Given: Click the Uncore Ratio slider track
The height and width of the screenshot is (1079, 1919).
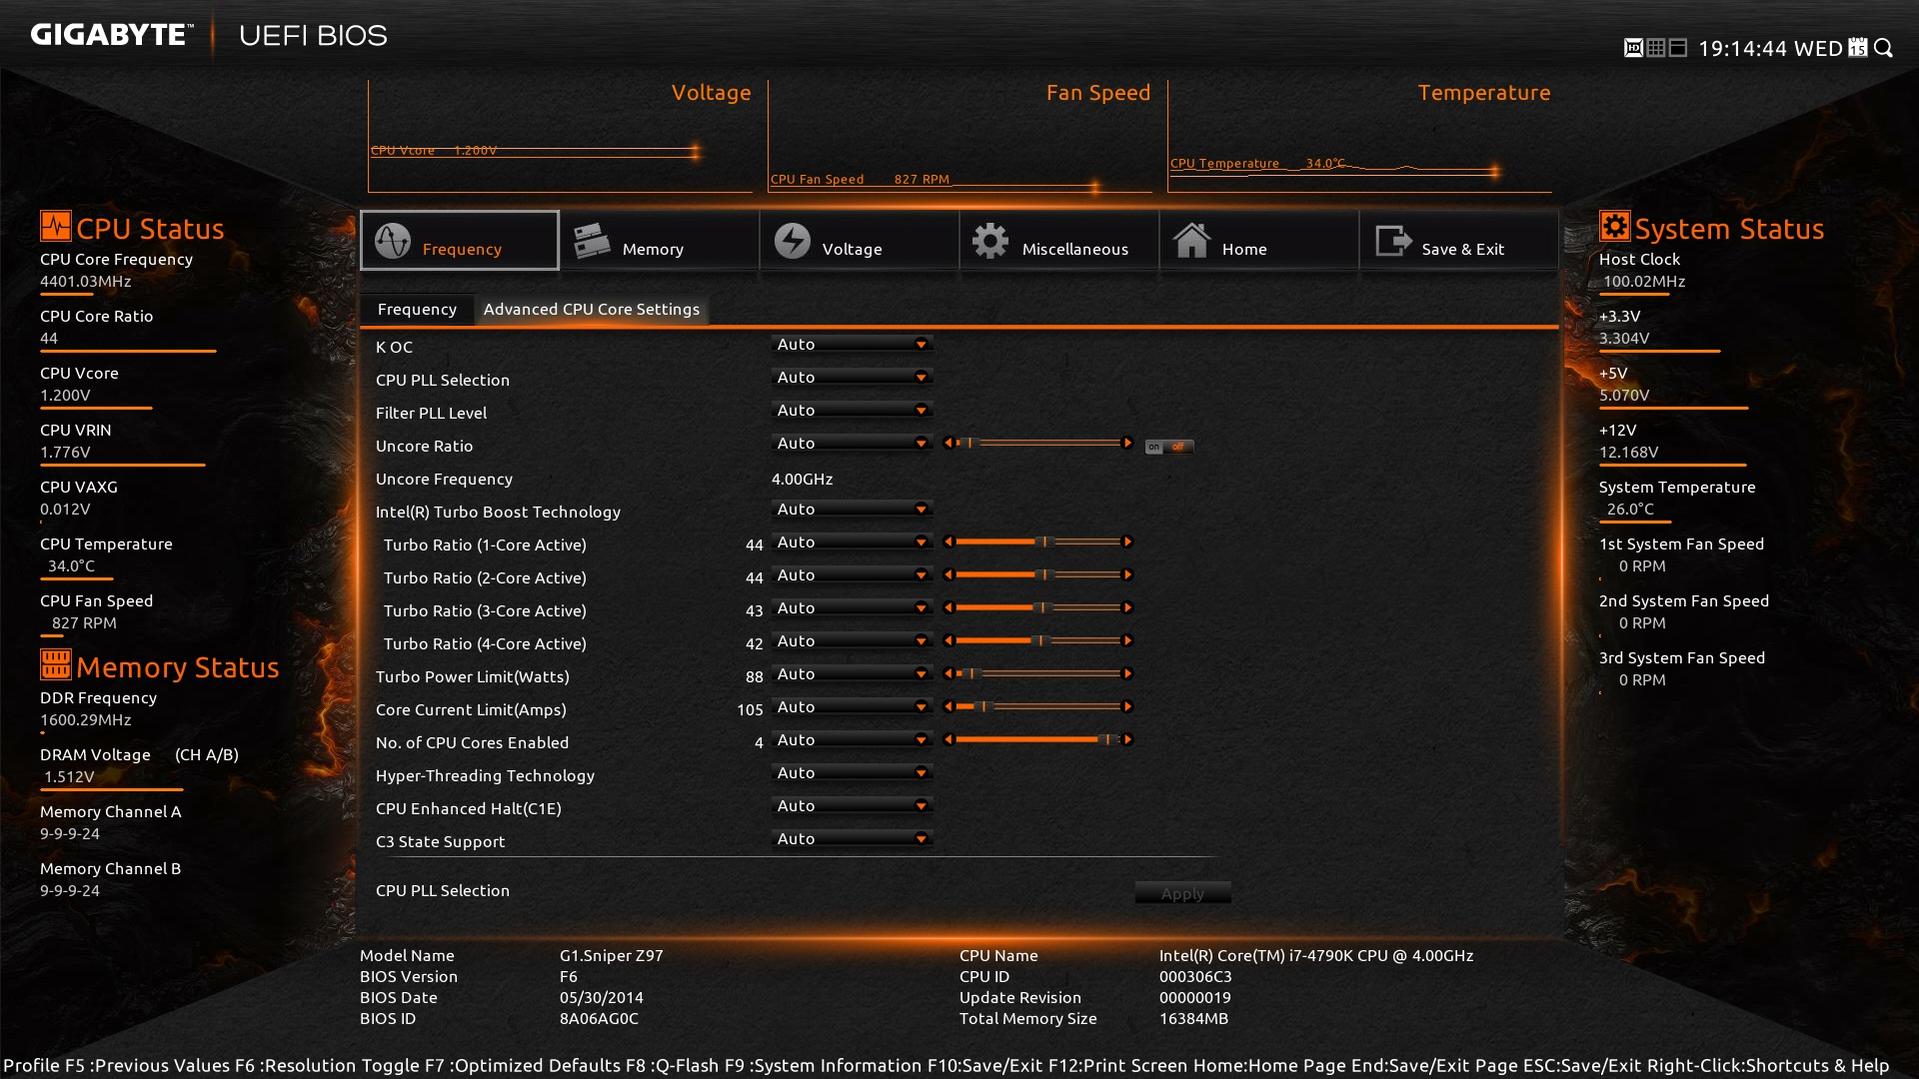Looking at the screenshot, I should pyautogui.click(x=1038, y=443).
